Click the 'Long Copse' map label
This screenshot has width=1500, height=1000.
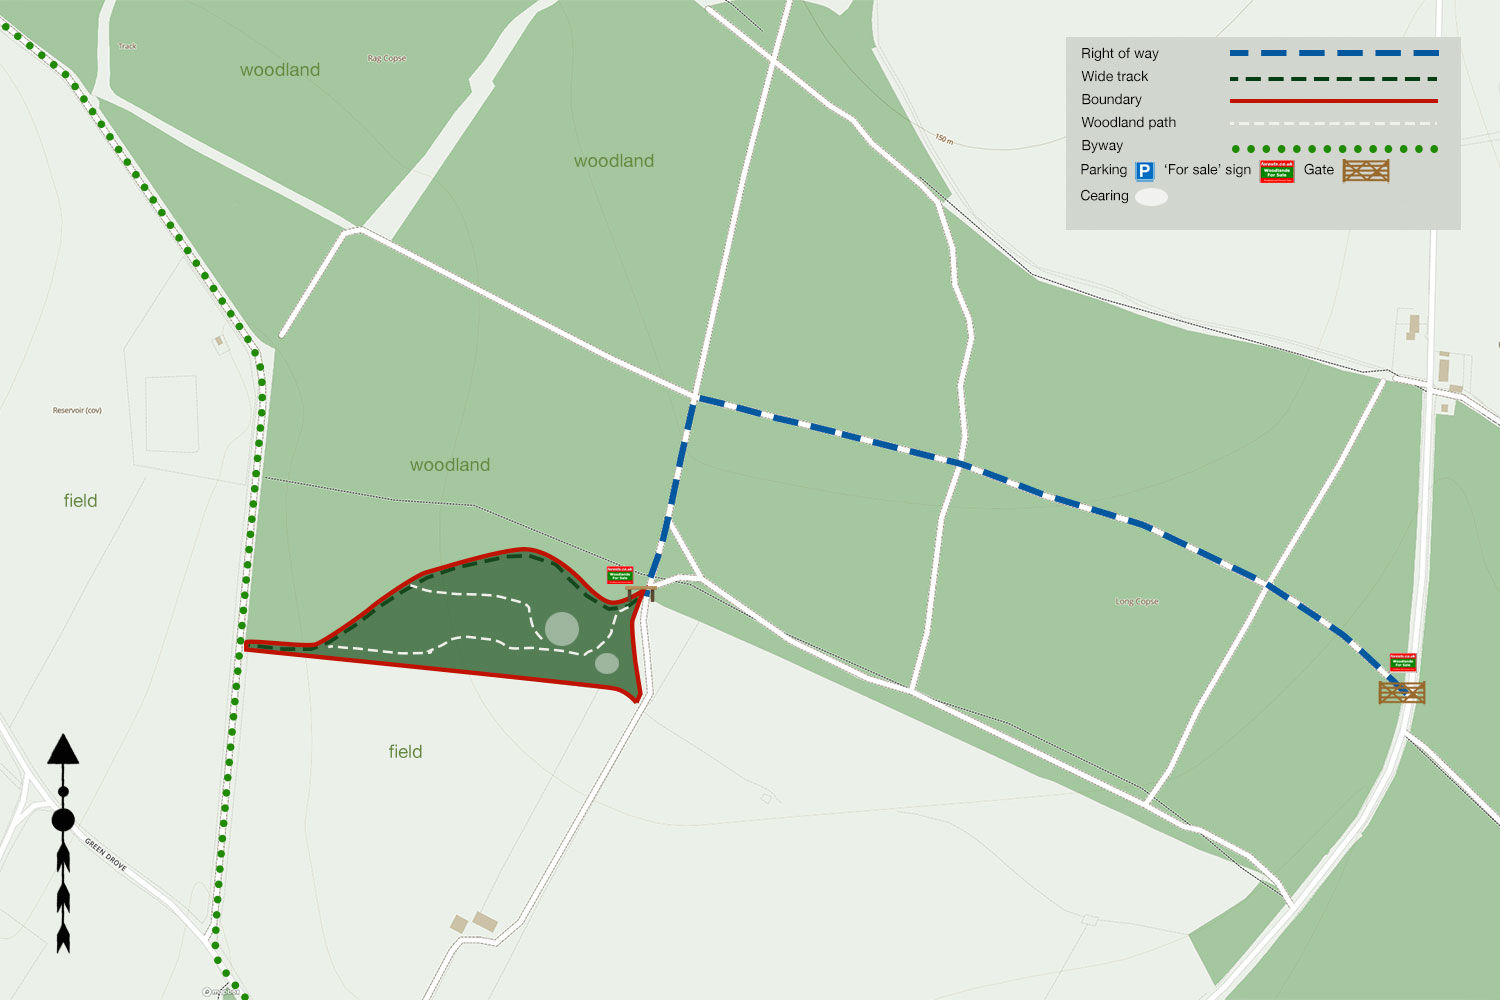pyautogui.click(x=1137, y=601)
